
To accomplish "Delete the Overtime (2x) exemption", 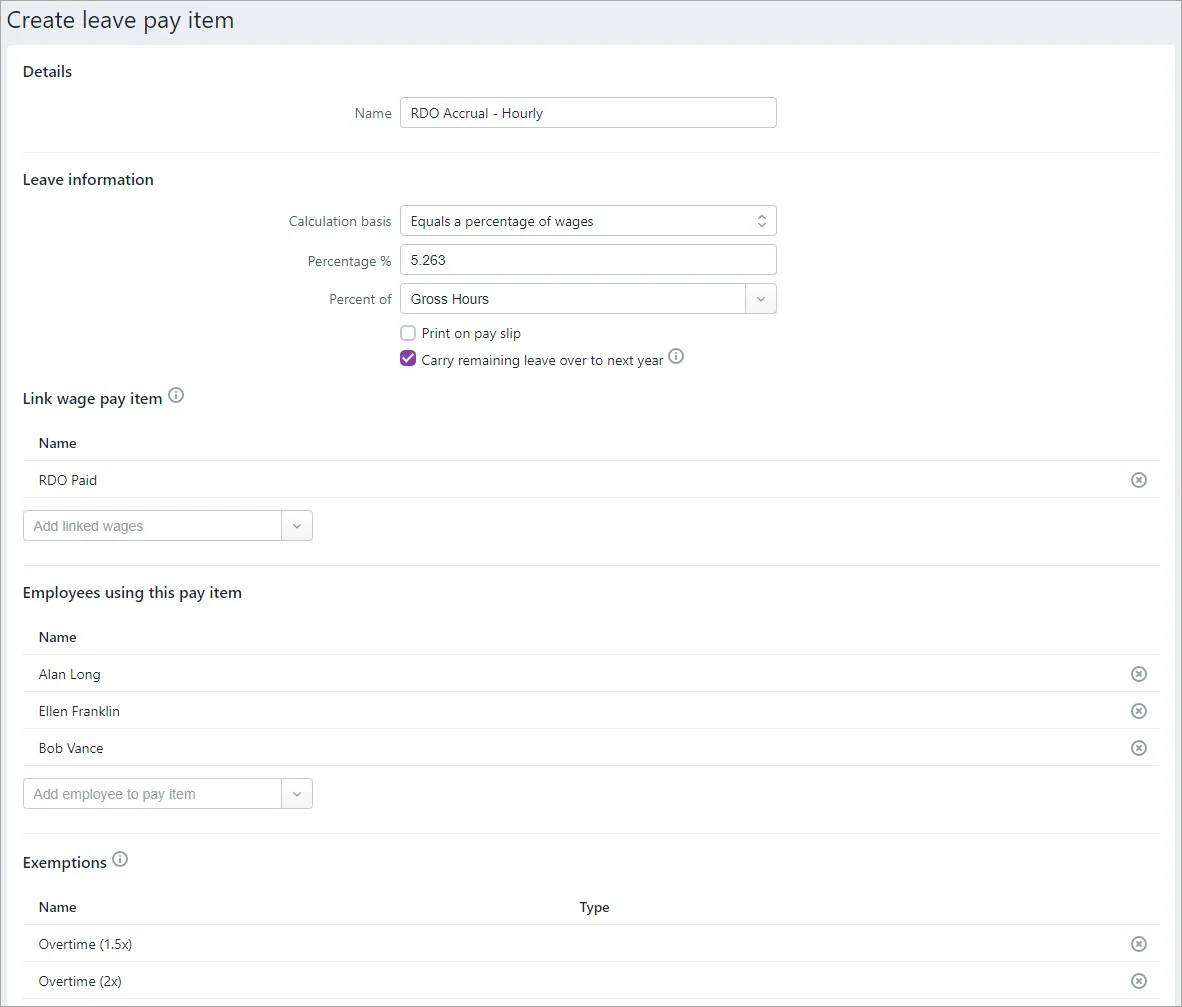I will pos(1138,981).
